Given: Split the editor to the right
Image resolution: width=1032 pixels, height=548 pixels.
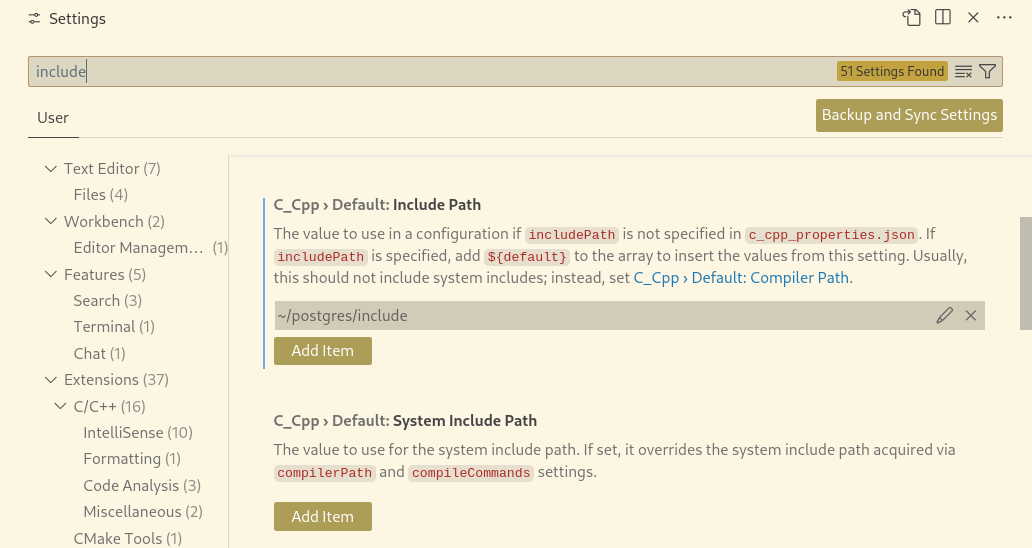Looking at the screenshot, I should coord(943,18).
